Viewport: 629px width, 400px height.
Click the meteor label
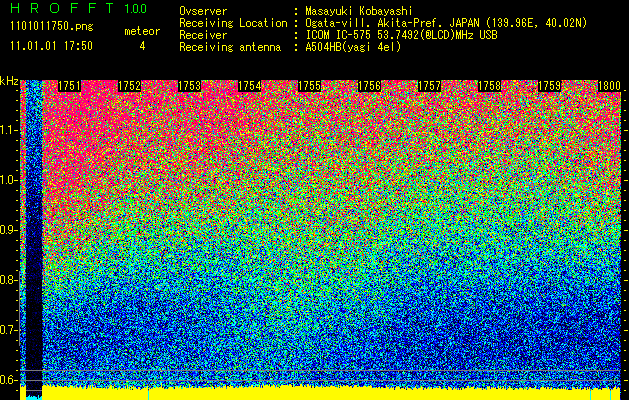click(x=142, y=31)
